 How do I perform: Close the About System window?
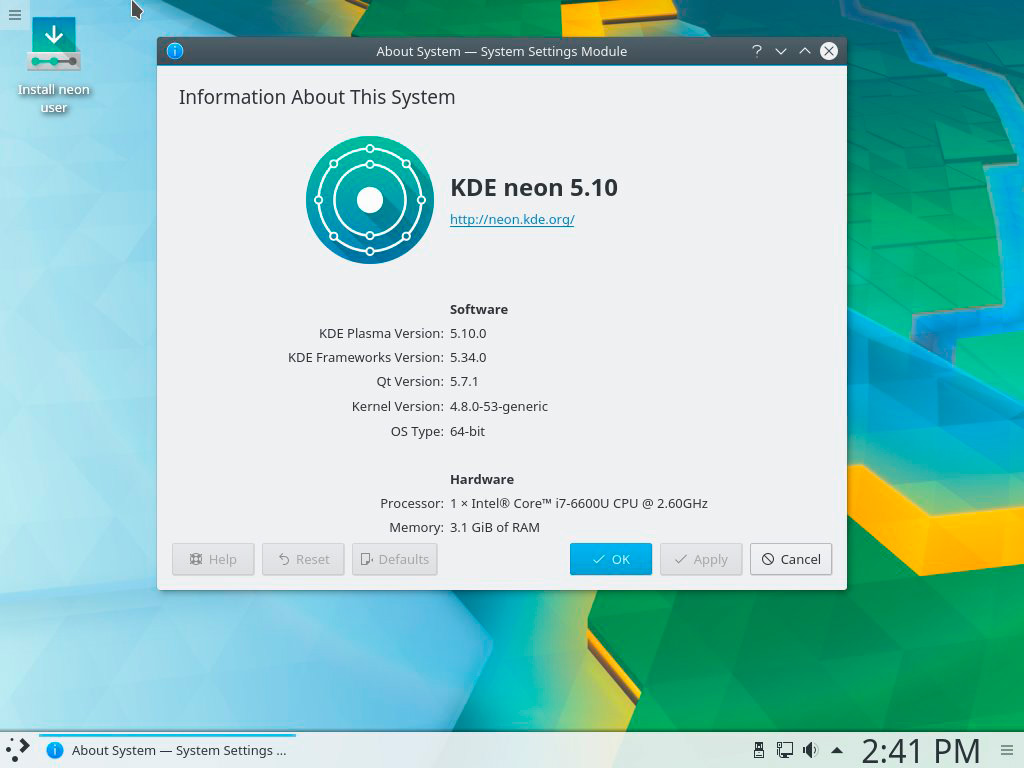point(828,51)
